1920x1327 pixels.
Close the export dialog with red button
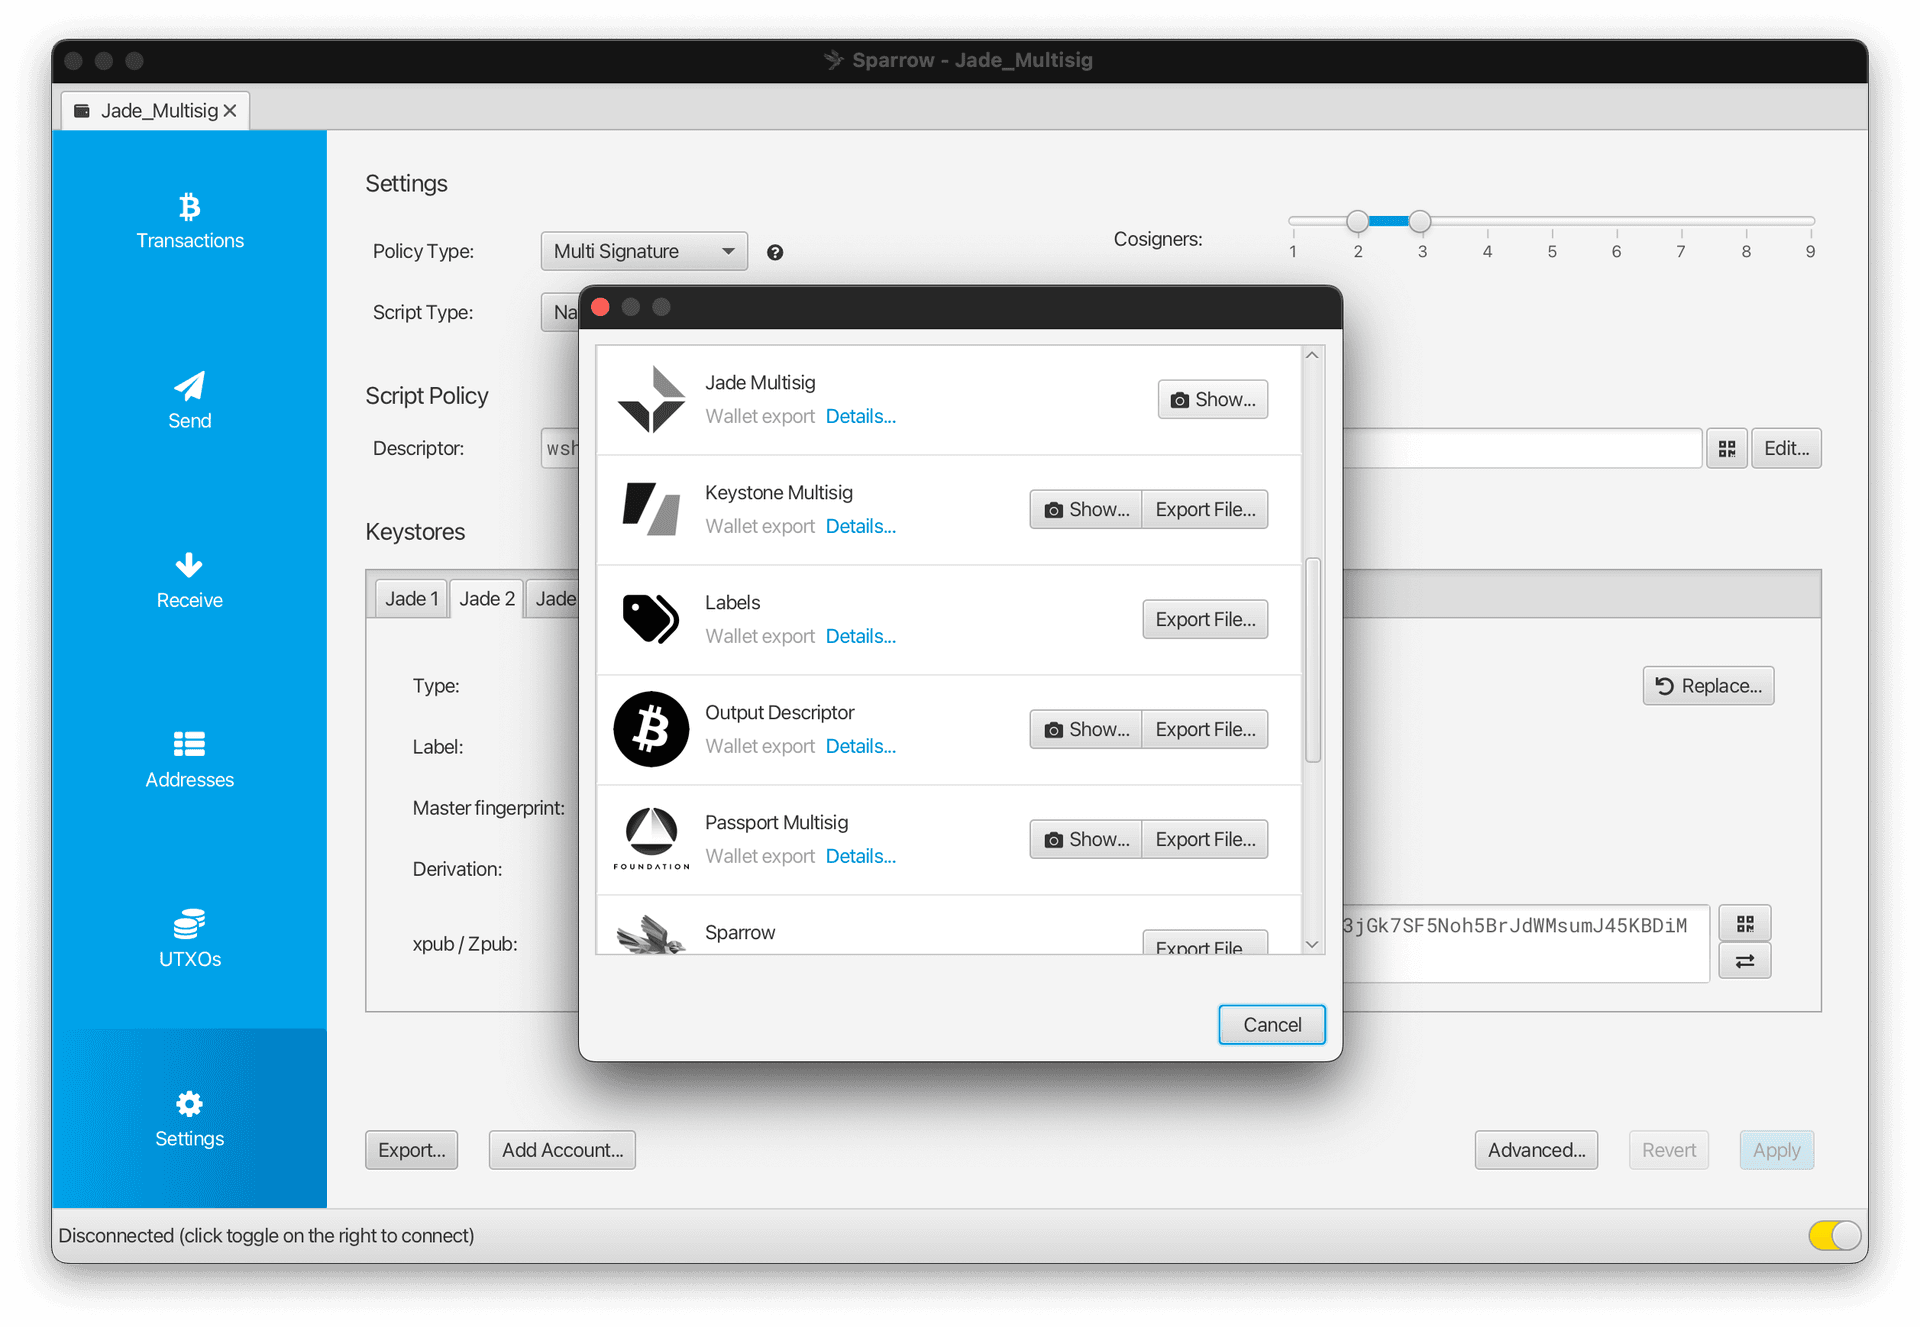coord(601,307)
